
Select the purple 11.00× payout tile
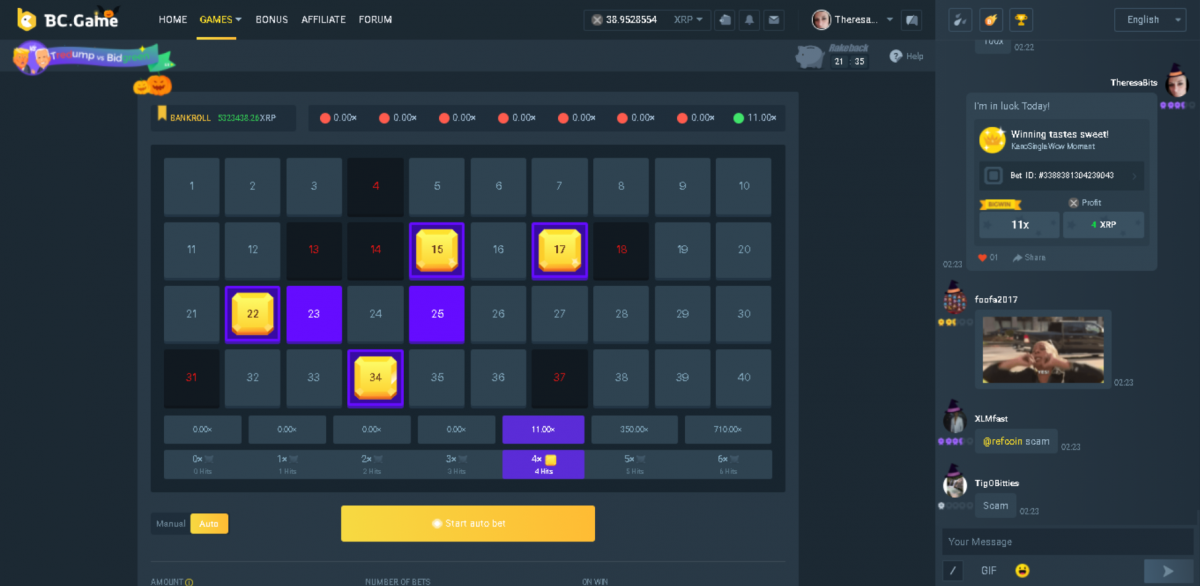click(541, 429)
